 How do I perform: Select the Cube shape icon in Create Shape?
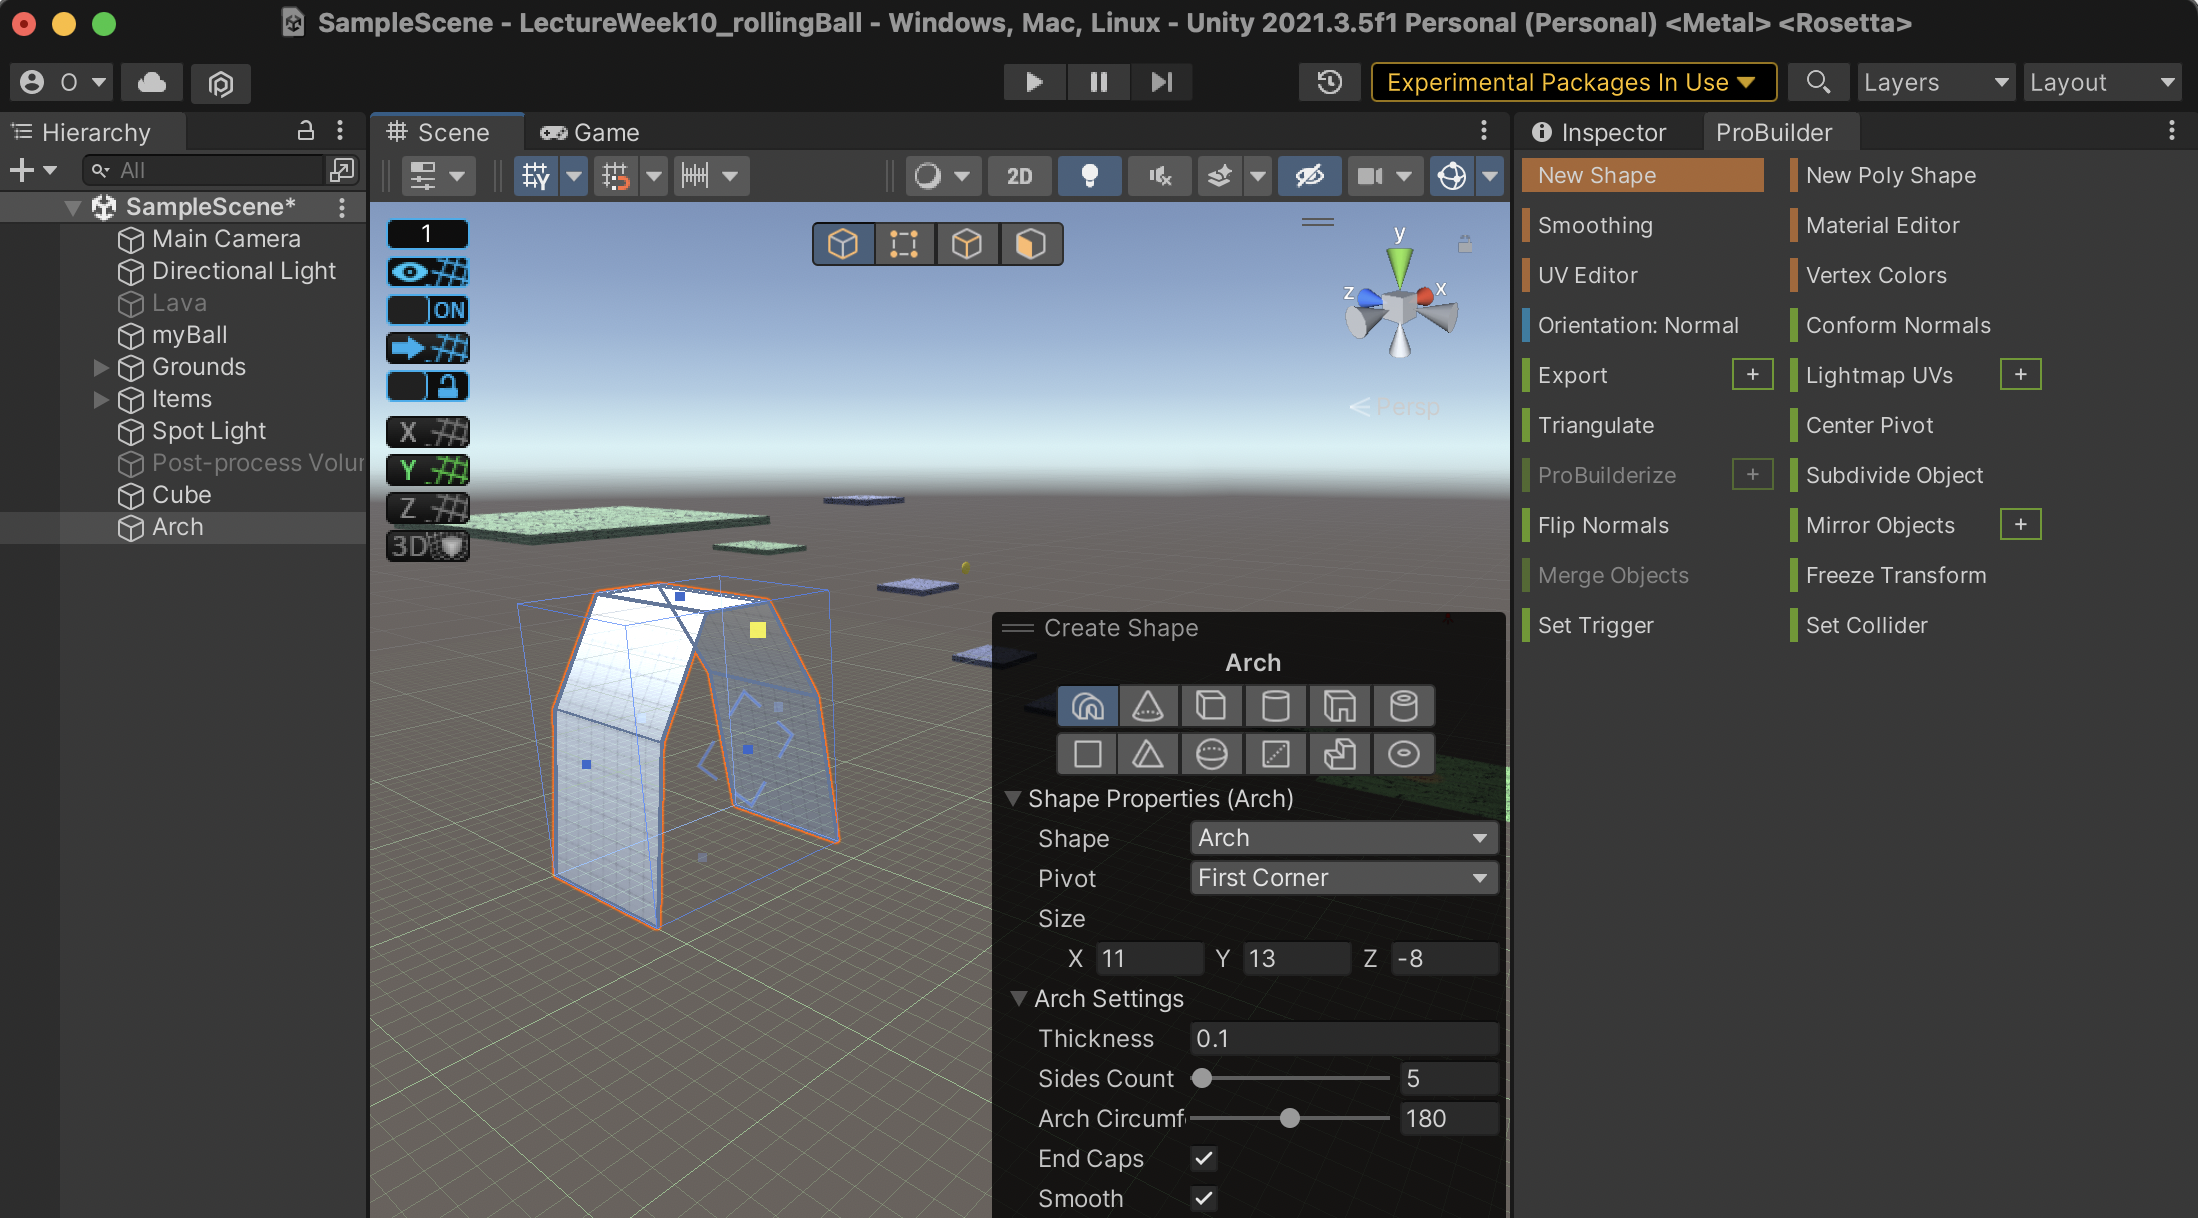(1211, 706)
